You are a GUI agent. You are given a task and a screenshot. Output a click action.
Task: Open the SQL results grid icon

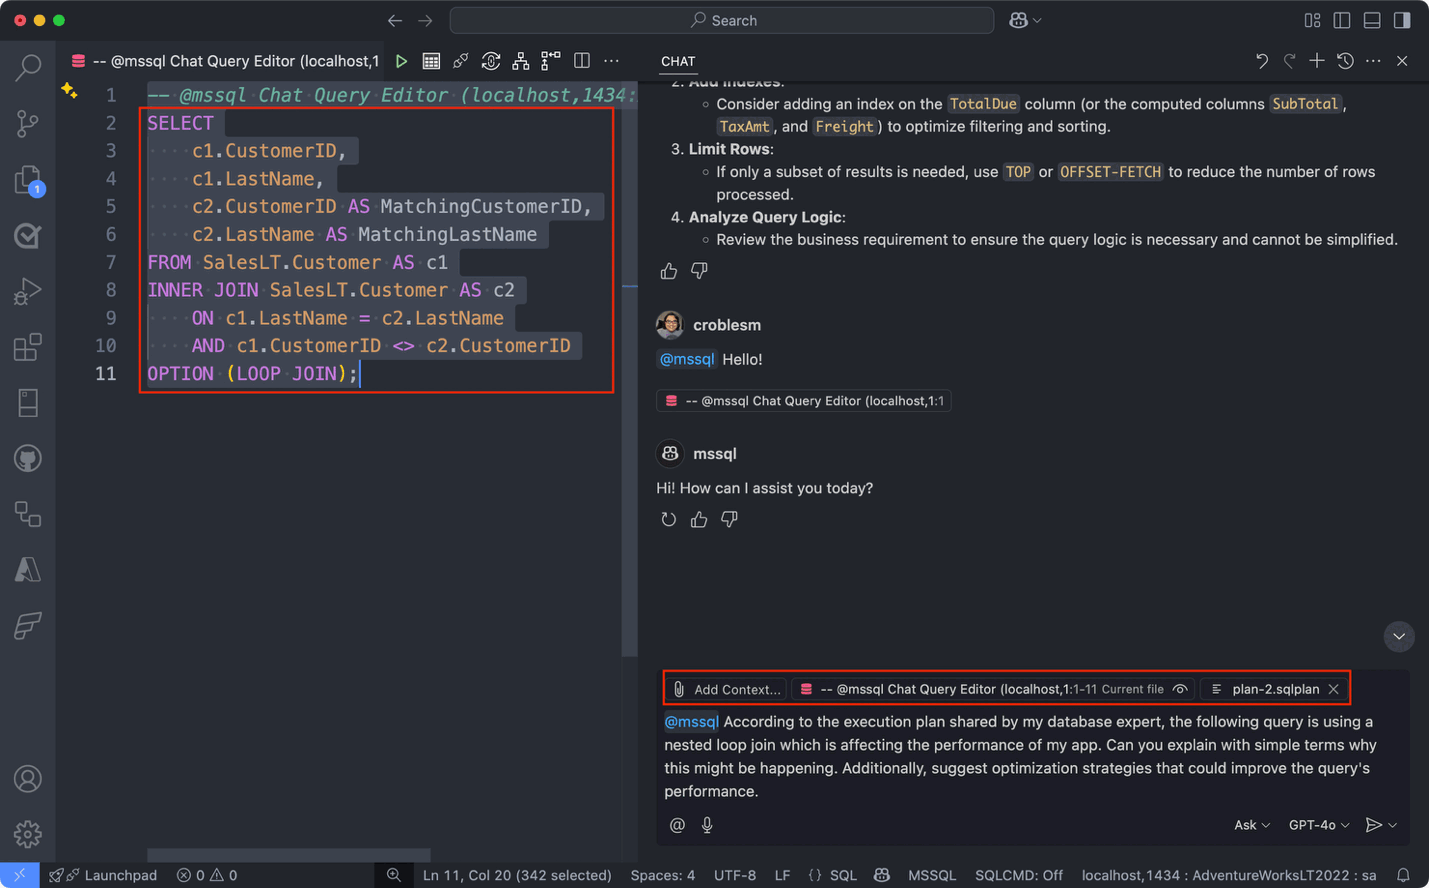click(x=431, y=60)
